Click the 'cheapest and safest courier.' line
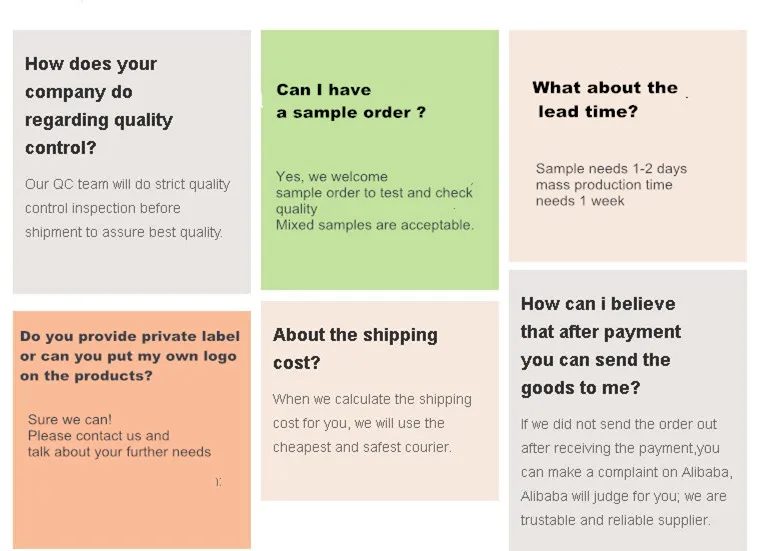 362,447
